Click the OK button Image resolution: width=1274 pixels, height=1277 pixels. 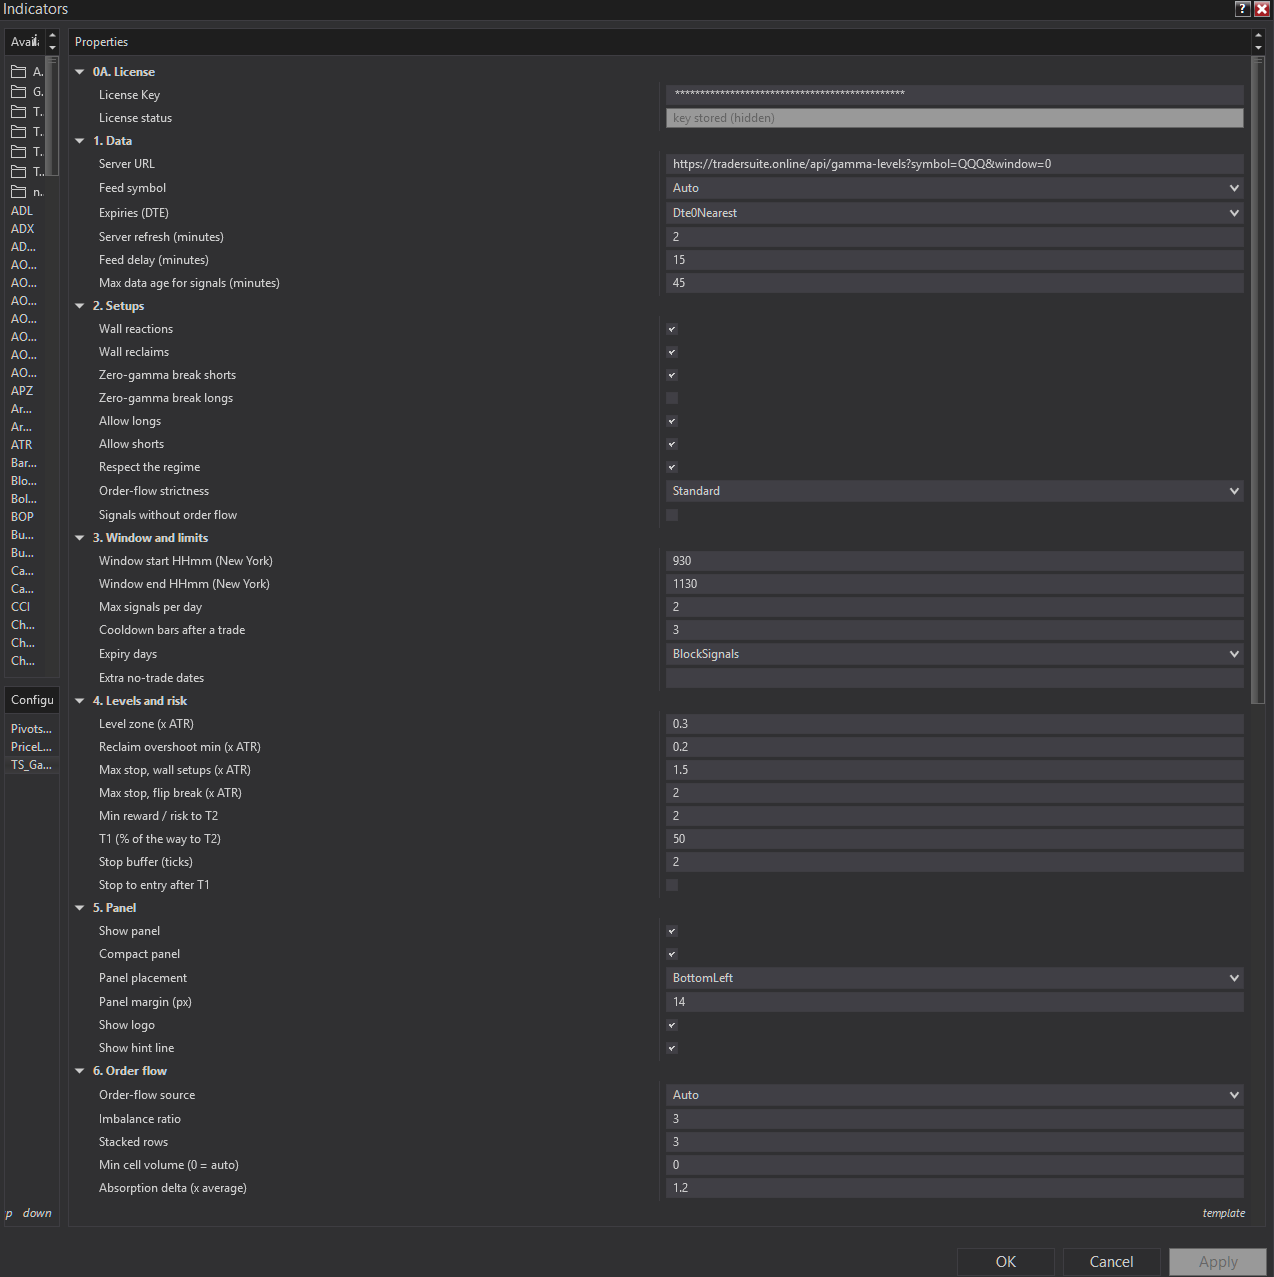pyautogui.click(x=1006, y=1262)
